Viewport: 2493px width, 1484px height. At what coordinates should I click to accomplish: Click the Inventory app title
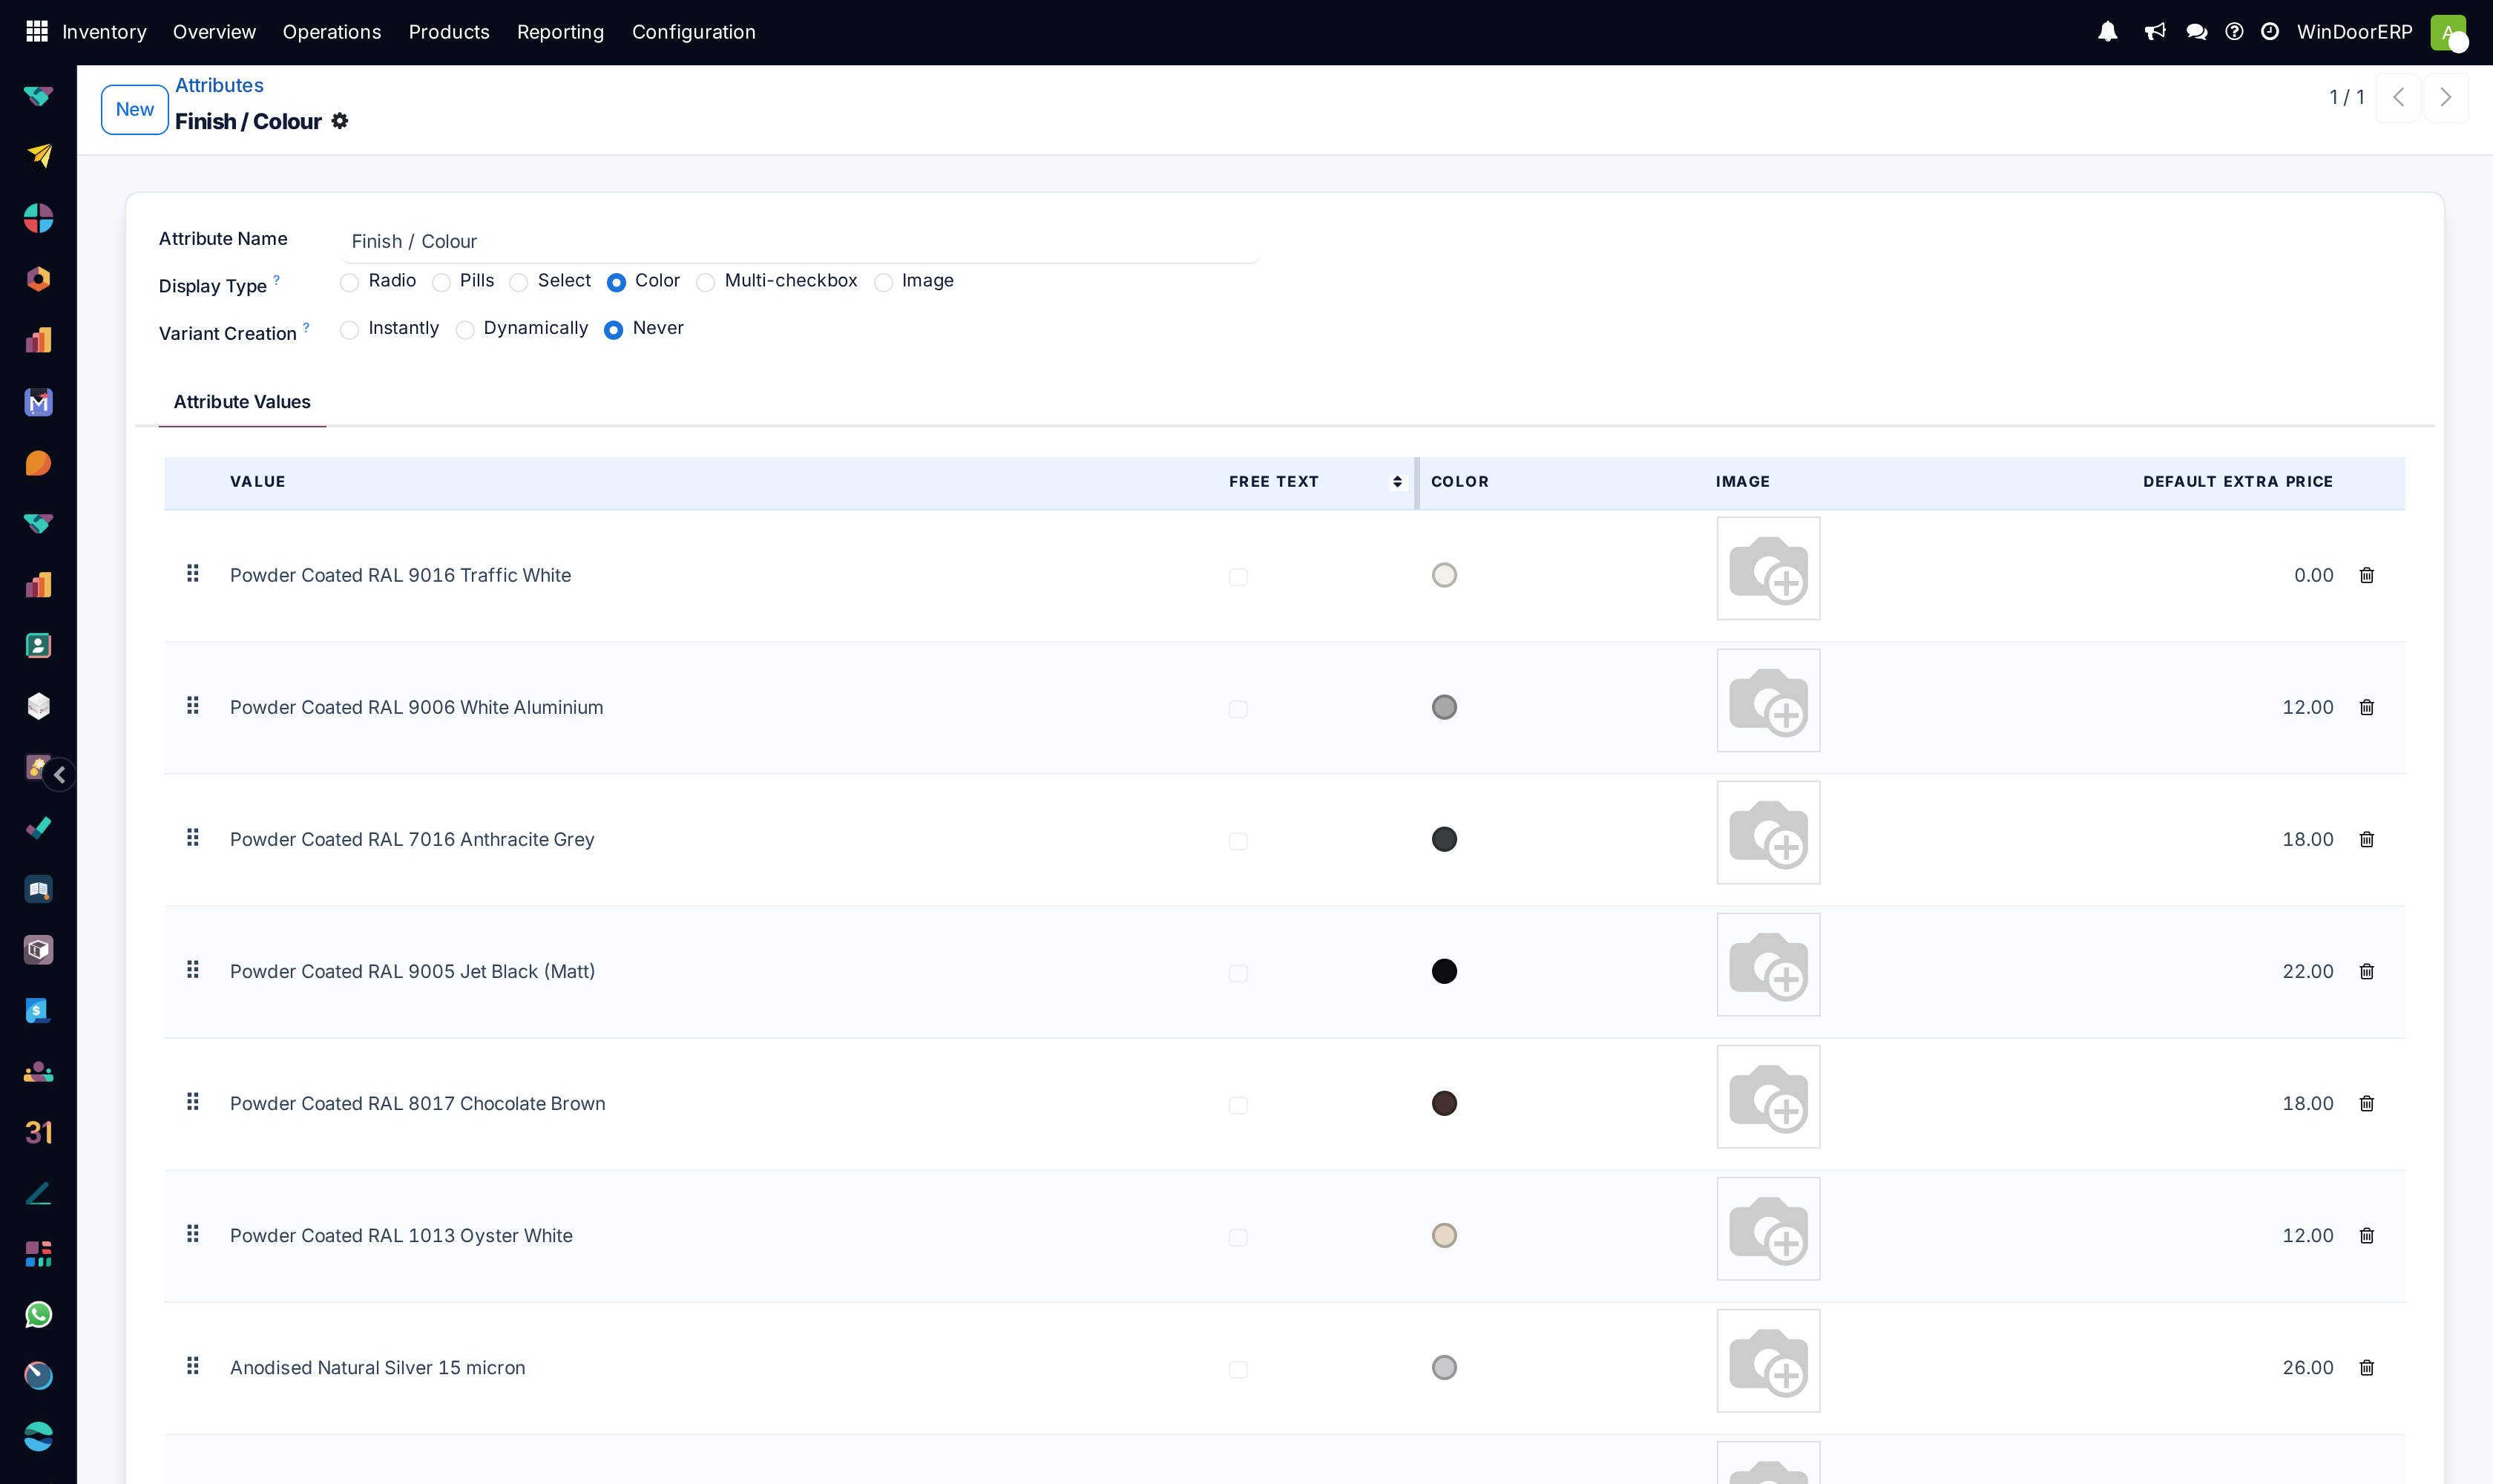[x=104, y=32]
